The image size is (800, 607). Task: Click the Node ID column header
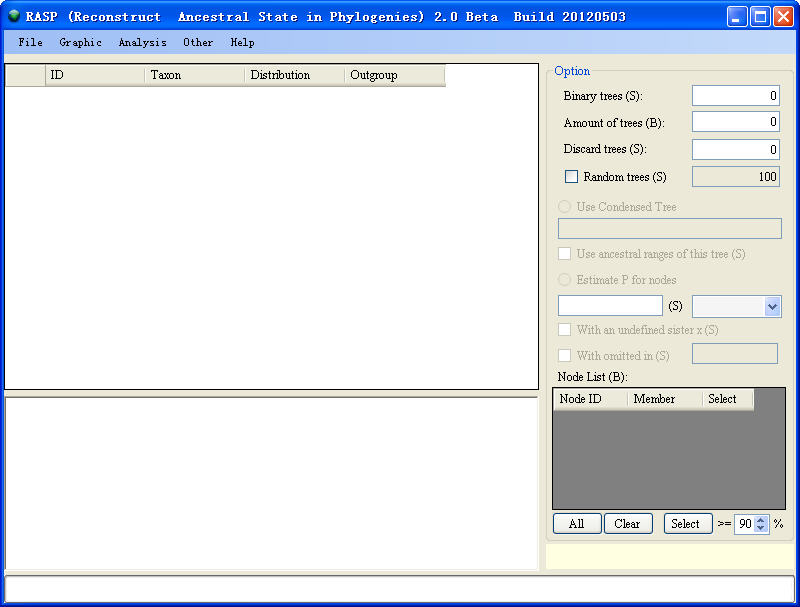pyautogui.click(x=590, y=399)
